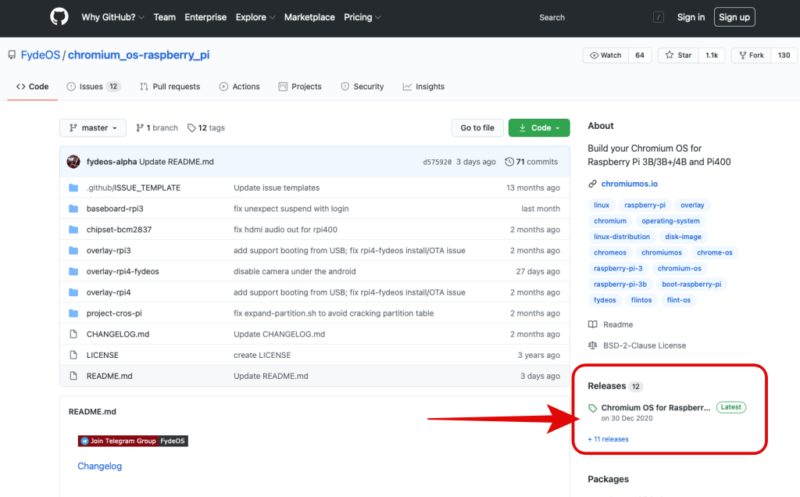Click the license scale icon

pyautogui.click(x=592, y=345)
